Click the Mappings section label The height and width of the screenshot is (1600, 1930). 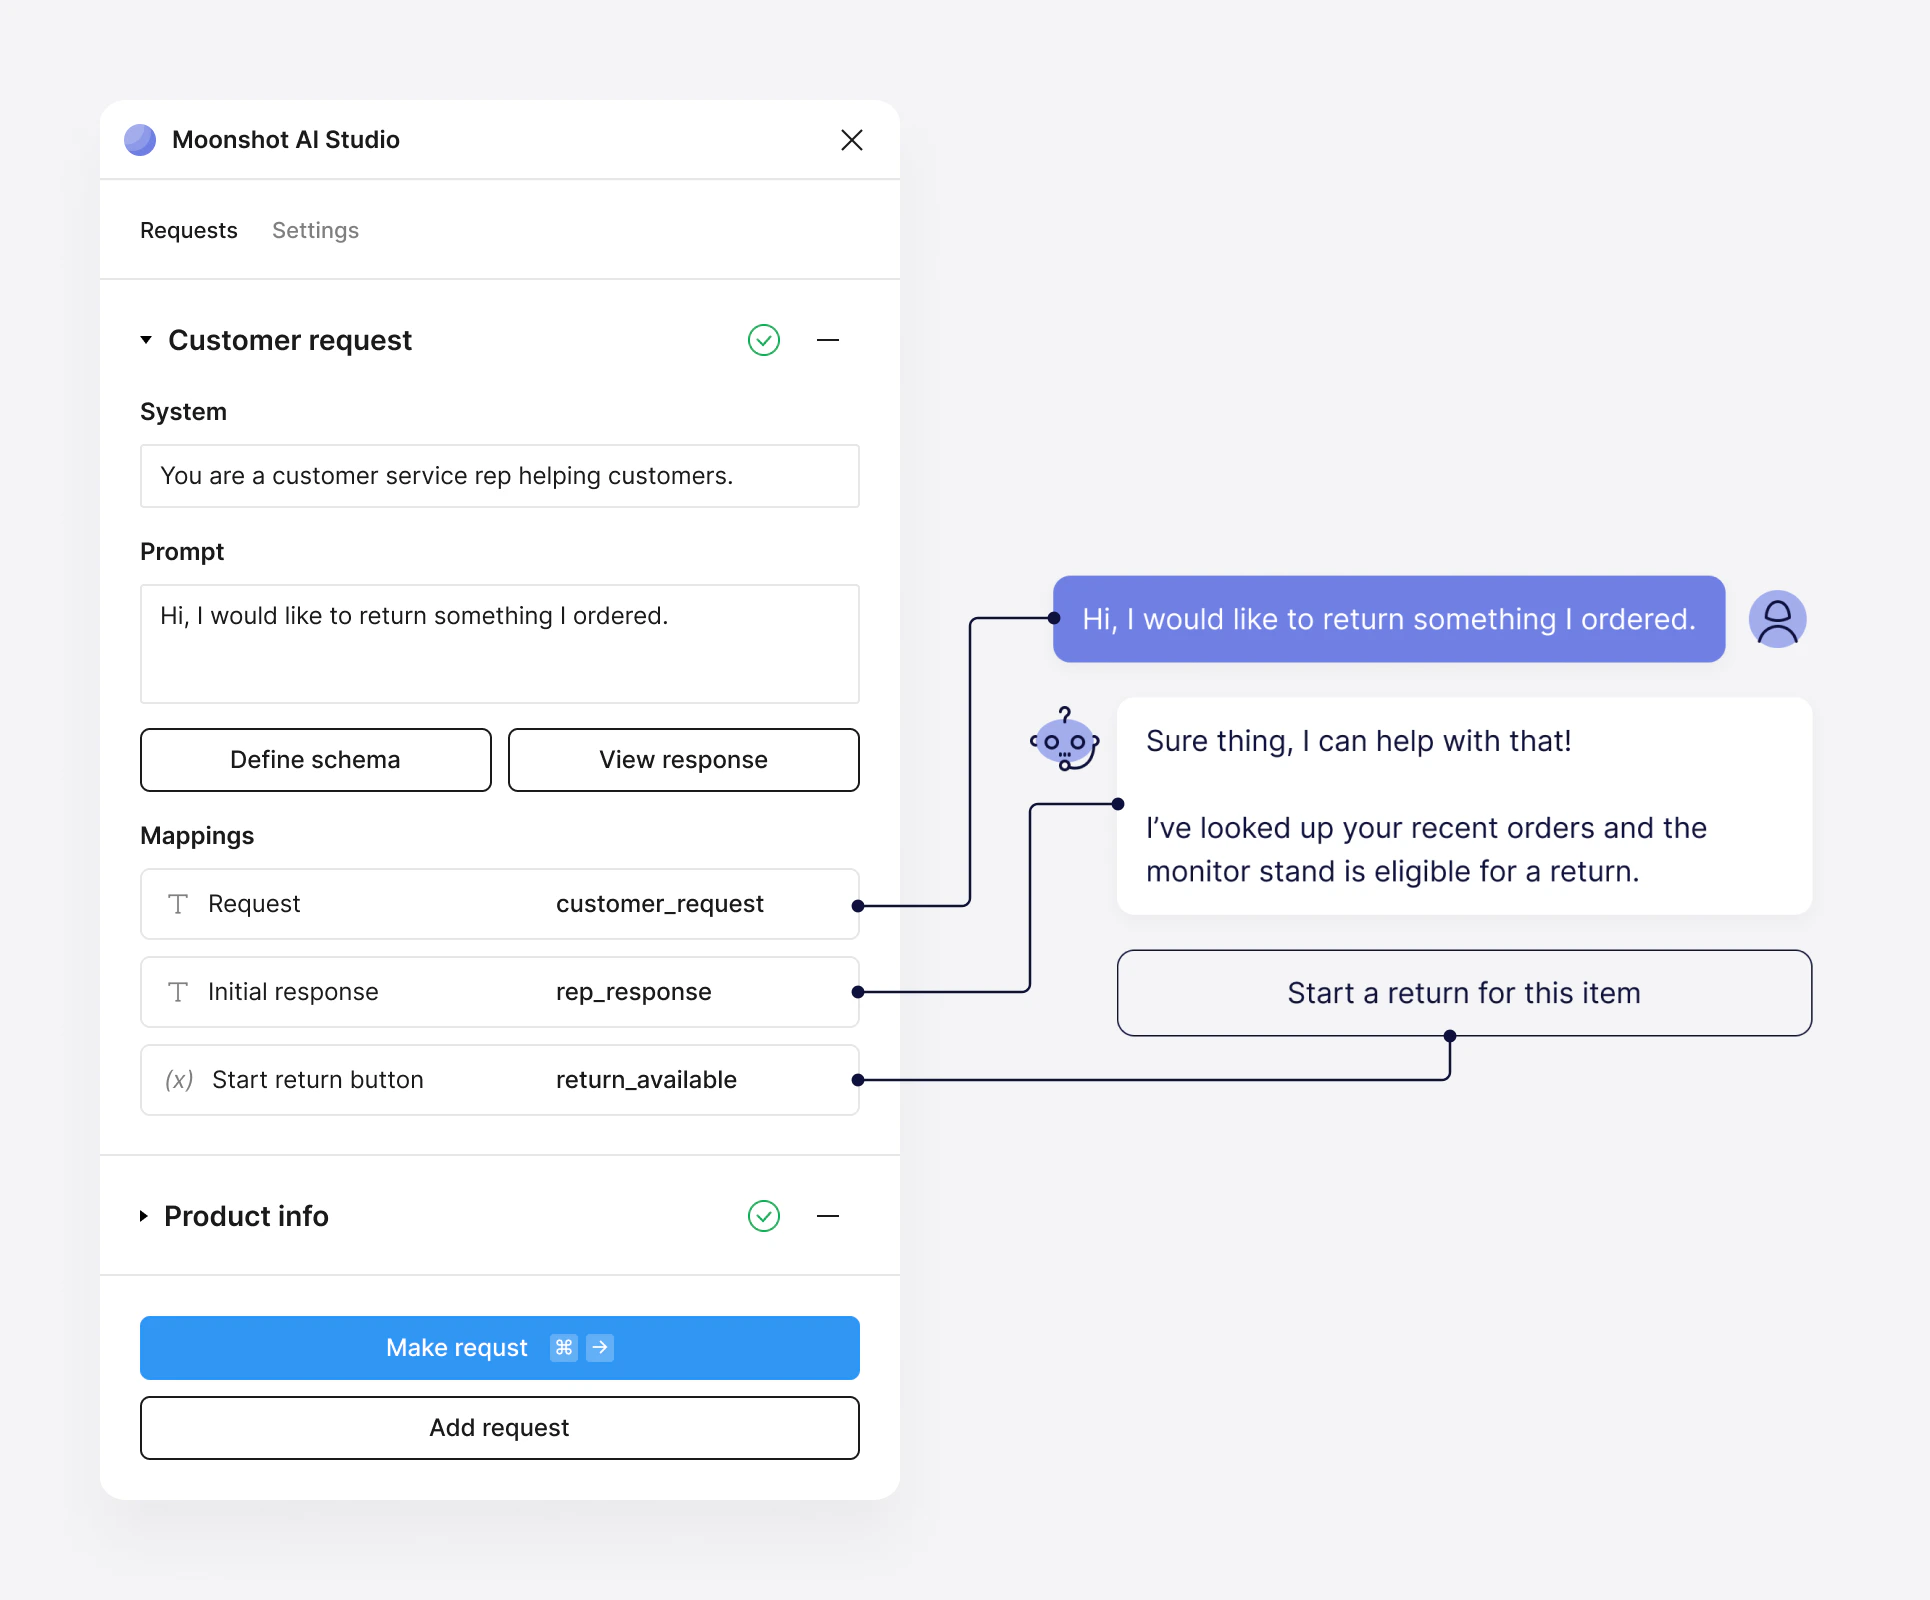(197, 836)
